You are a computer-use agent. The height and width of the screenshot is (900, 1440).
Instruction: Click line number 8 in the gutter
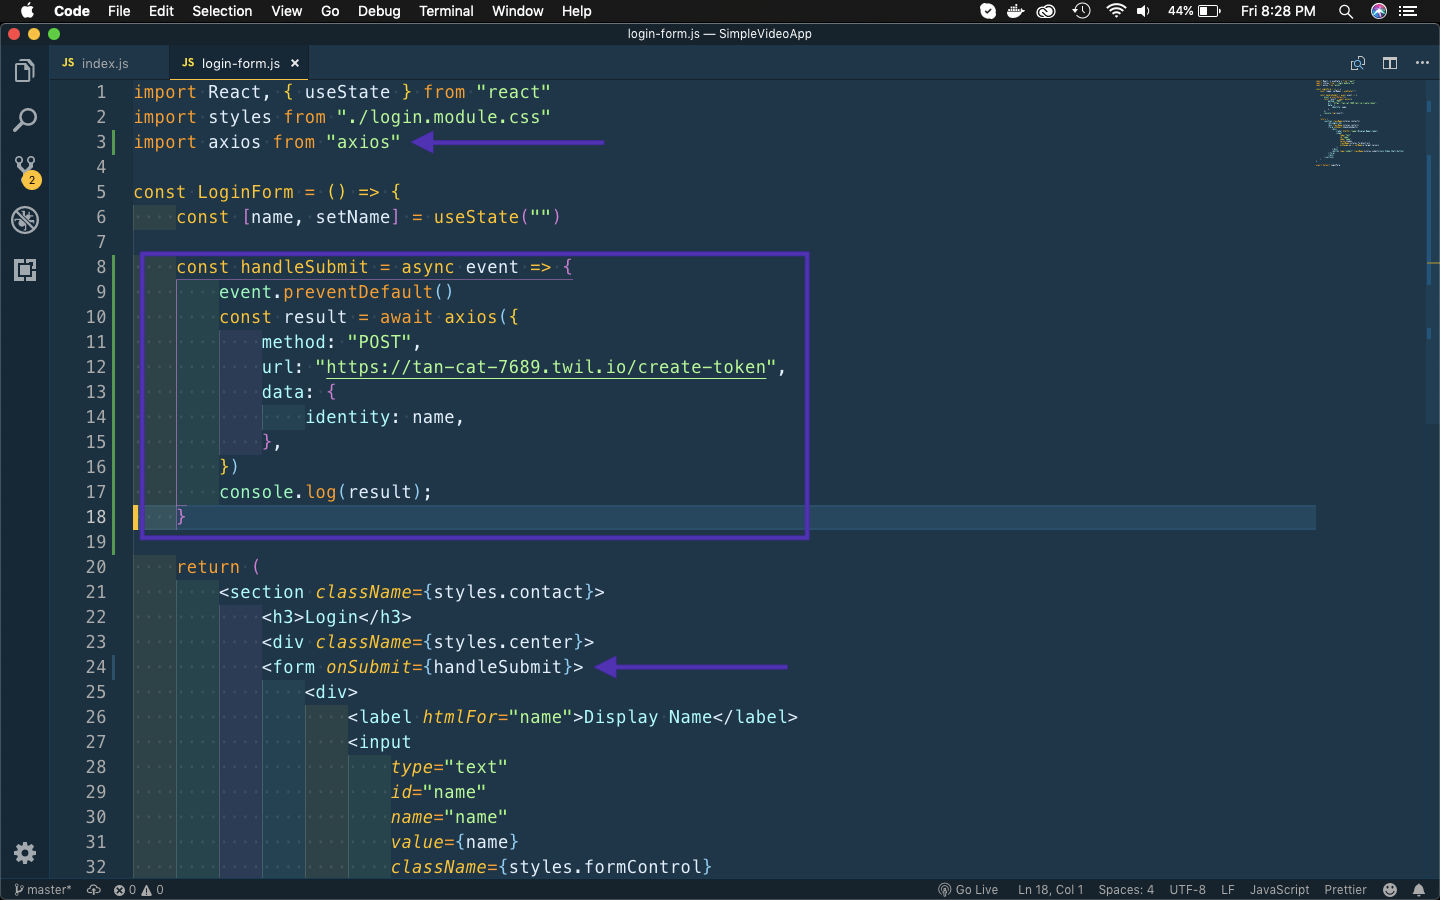tap(101, 267)
